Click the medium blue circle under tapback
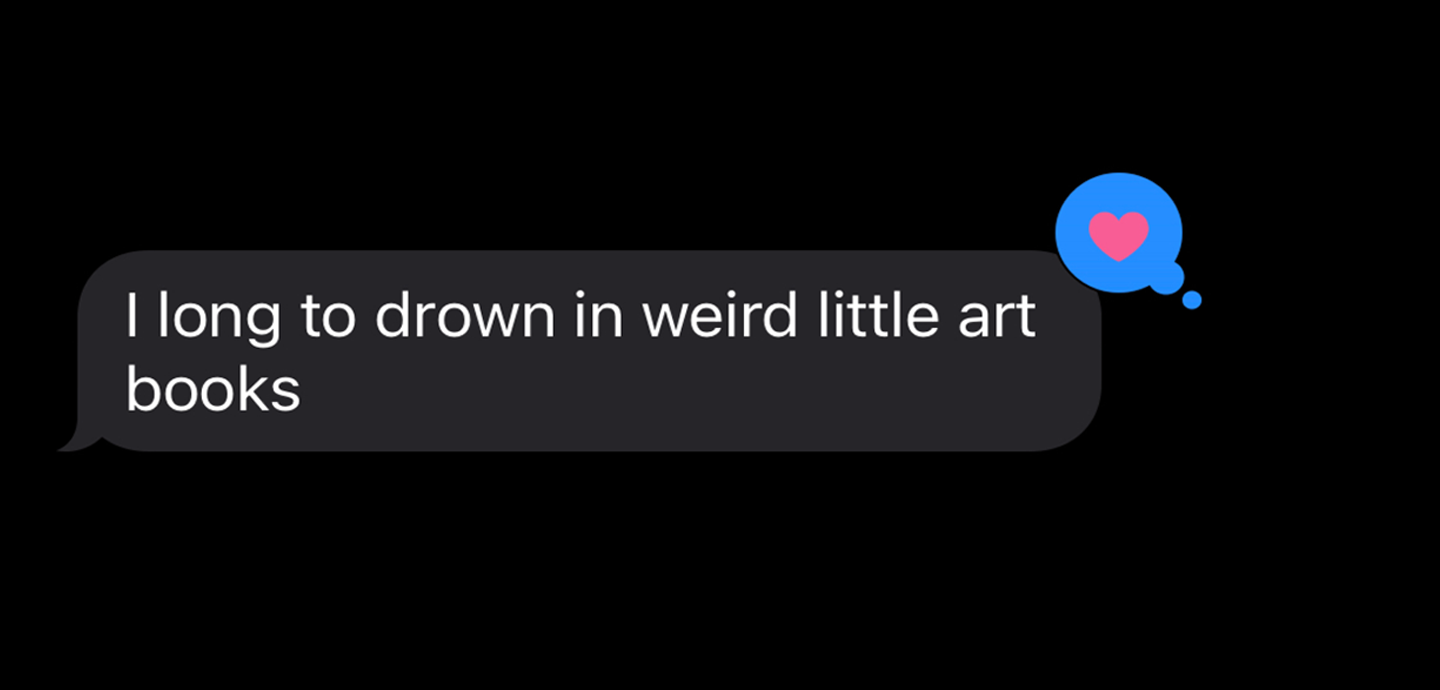This screenshot has height=690, width=1440. pos(1166,276)
